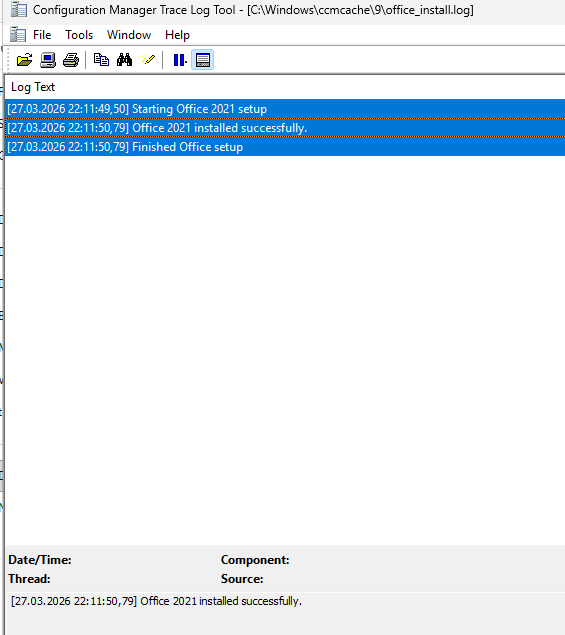The width and height of the screenshot is (565, 635).
Task: Click the Log Text column header
Action: 285,87
